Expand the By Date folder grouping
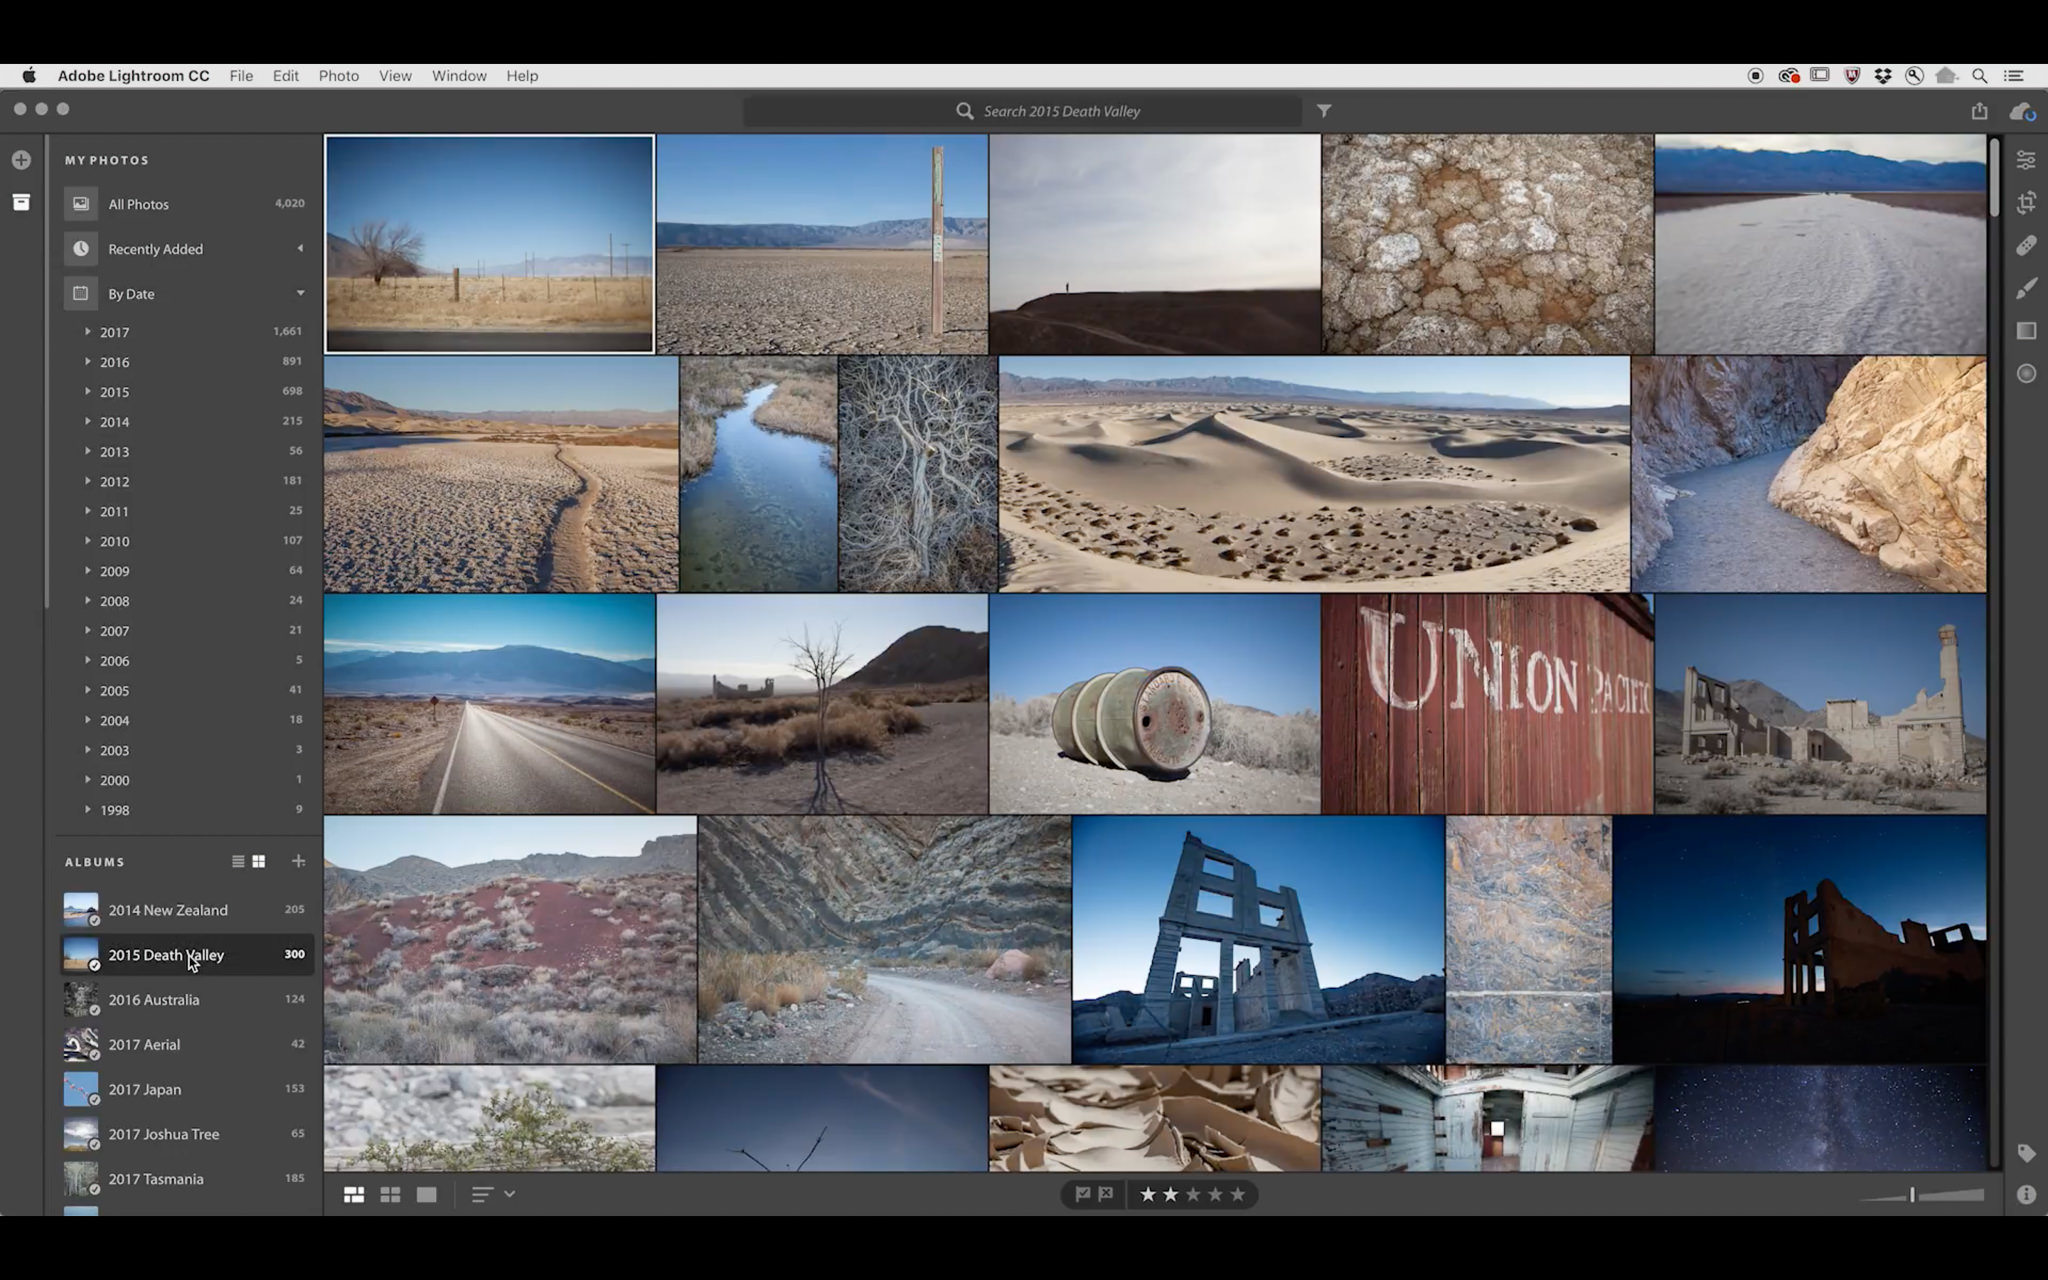This screenshot has height=1280, width=2048. 301,293
